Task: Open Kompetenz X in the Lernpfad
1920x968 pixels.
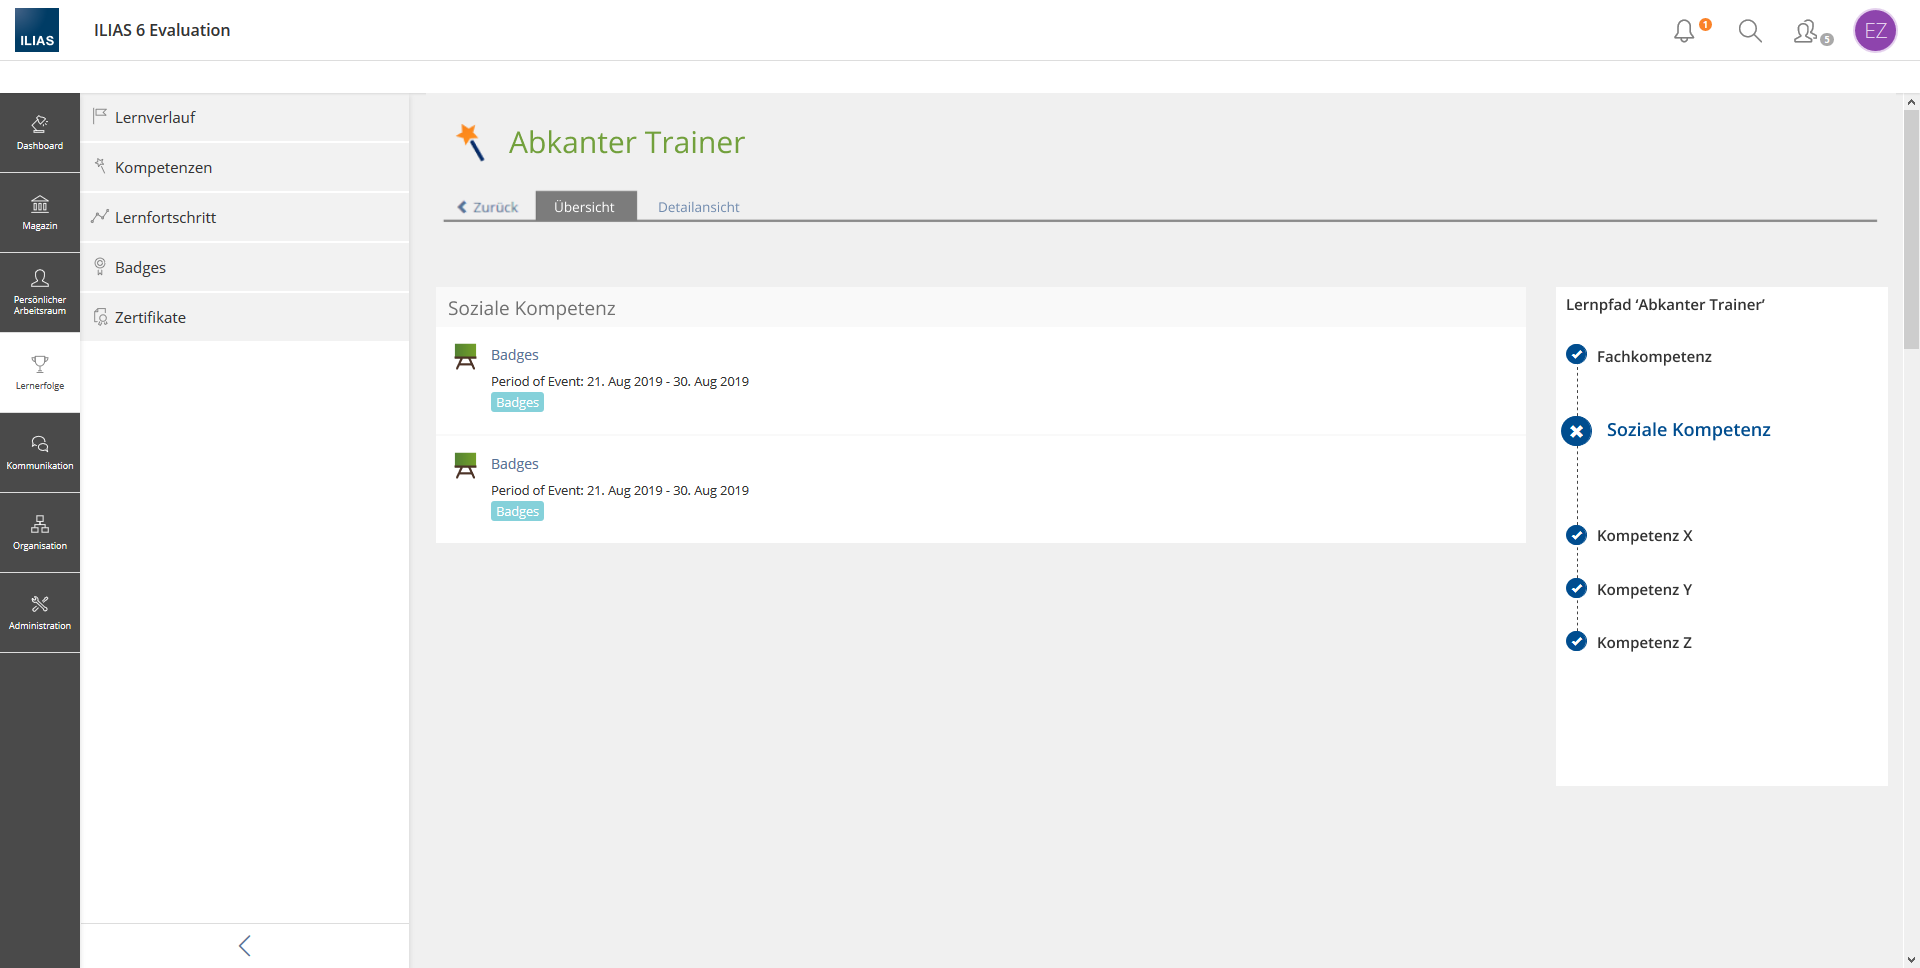Action: 1645,535
